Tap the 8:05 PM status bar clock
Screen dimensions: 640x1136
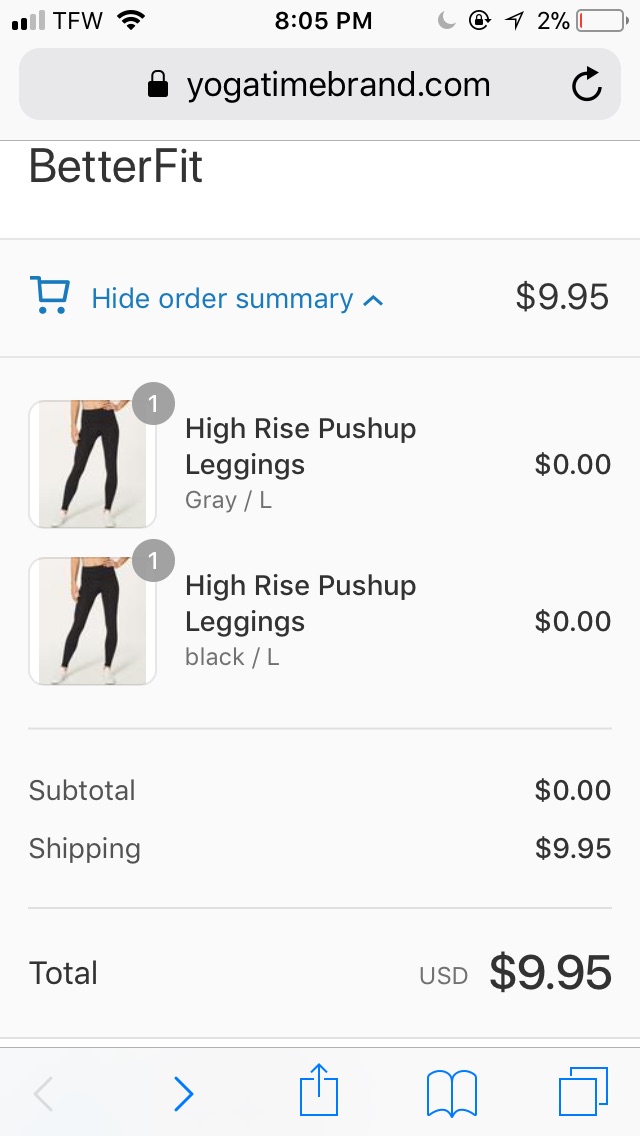click(323, 21)
